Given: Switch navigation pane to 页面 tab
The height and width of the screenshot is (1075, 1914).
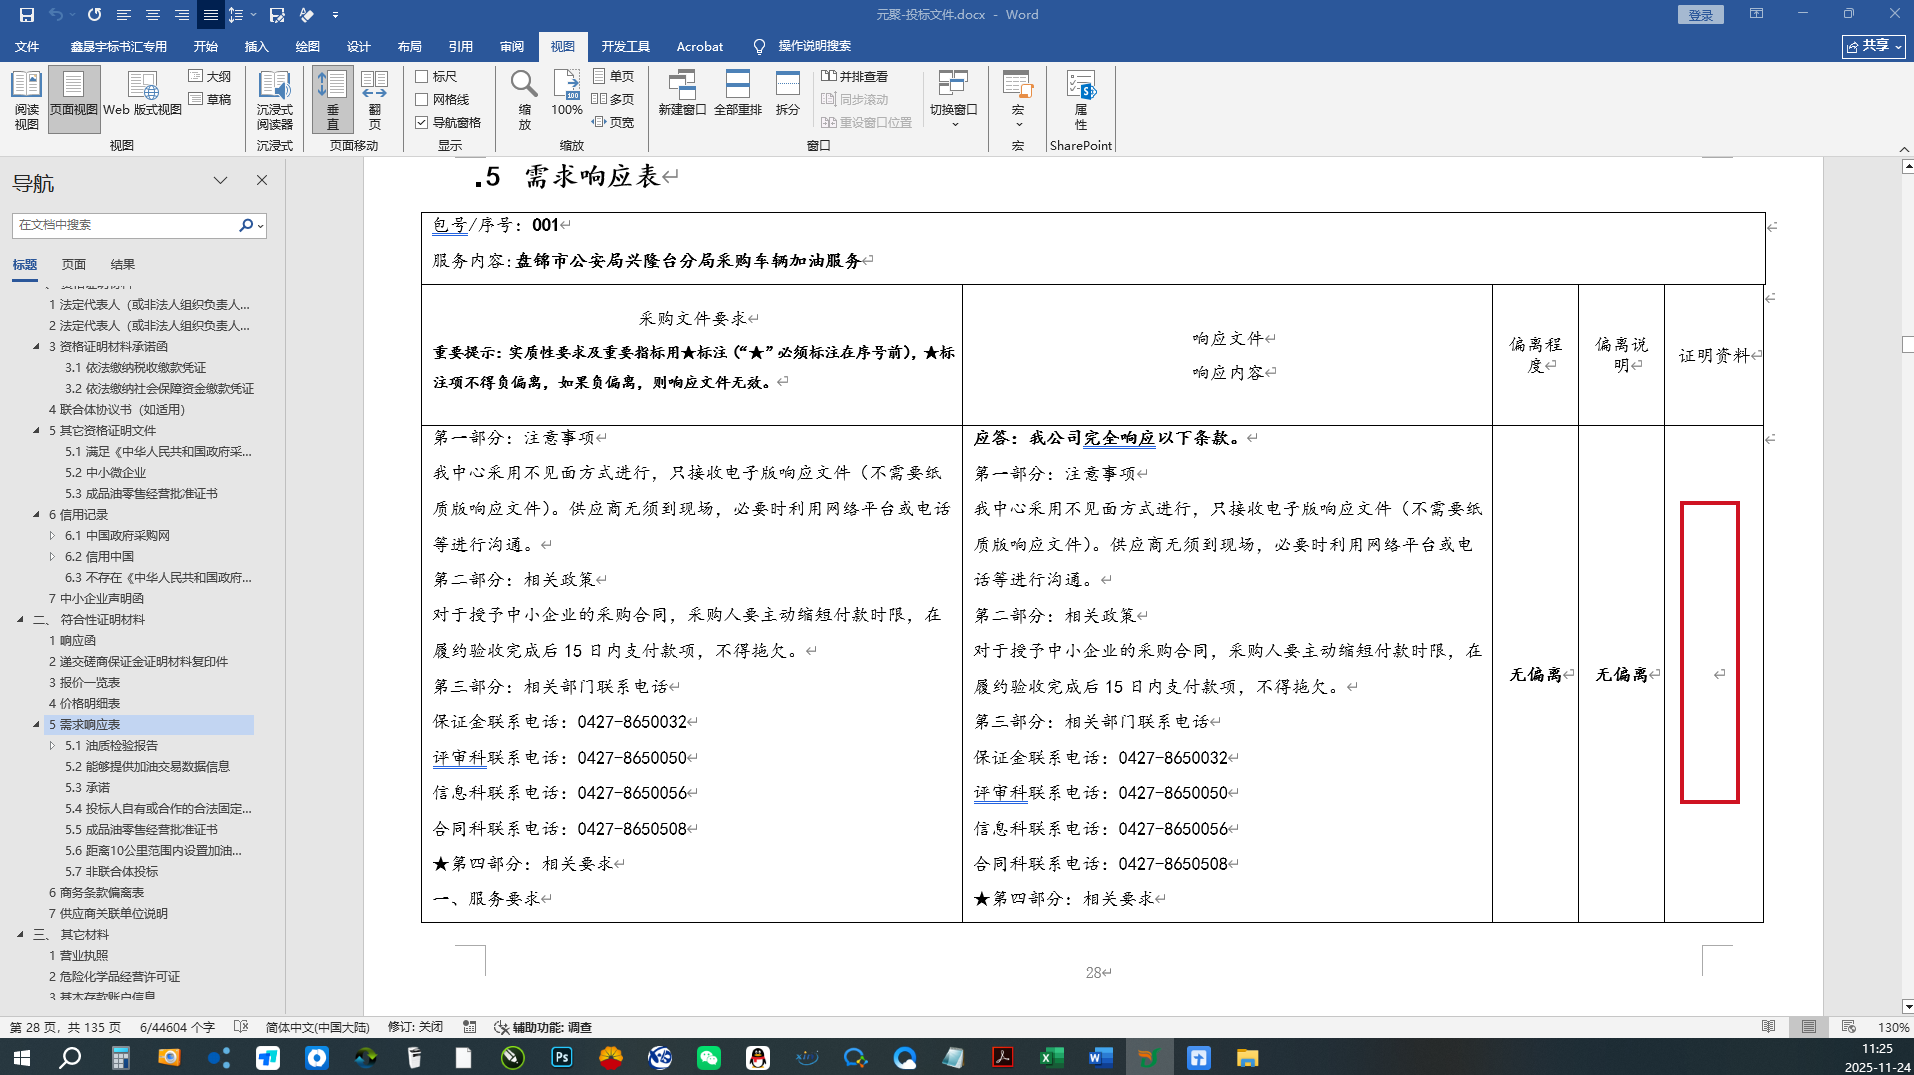Looking at the screenshot, I should tap(74, 265).
